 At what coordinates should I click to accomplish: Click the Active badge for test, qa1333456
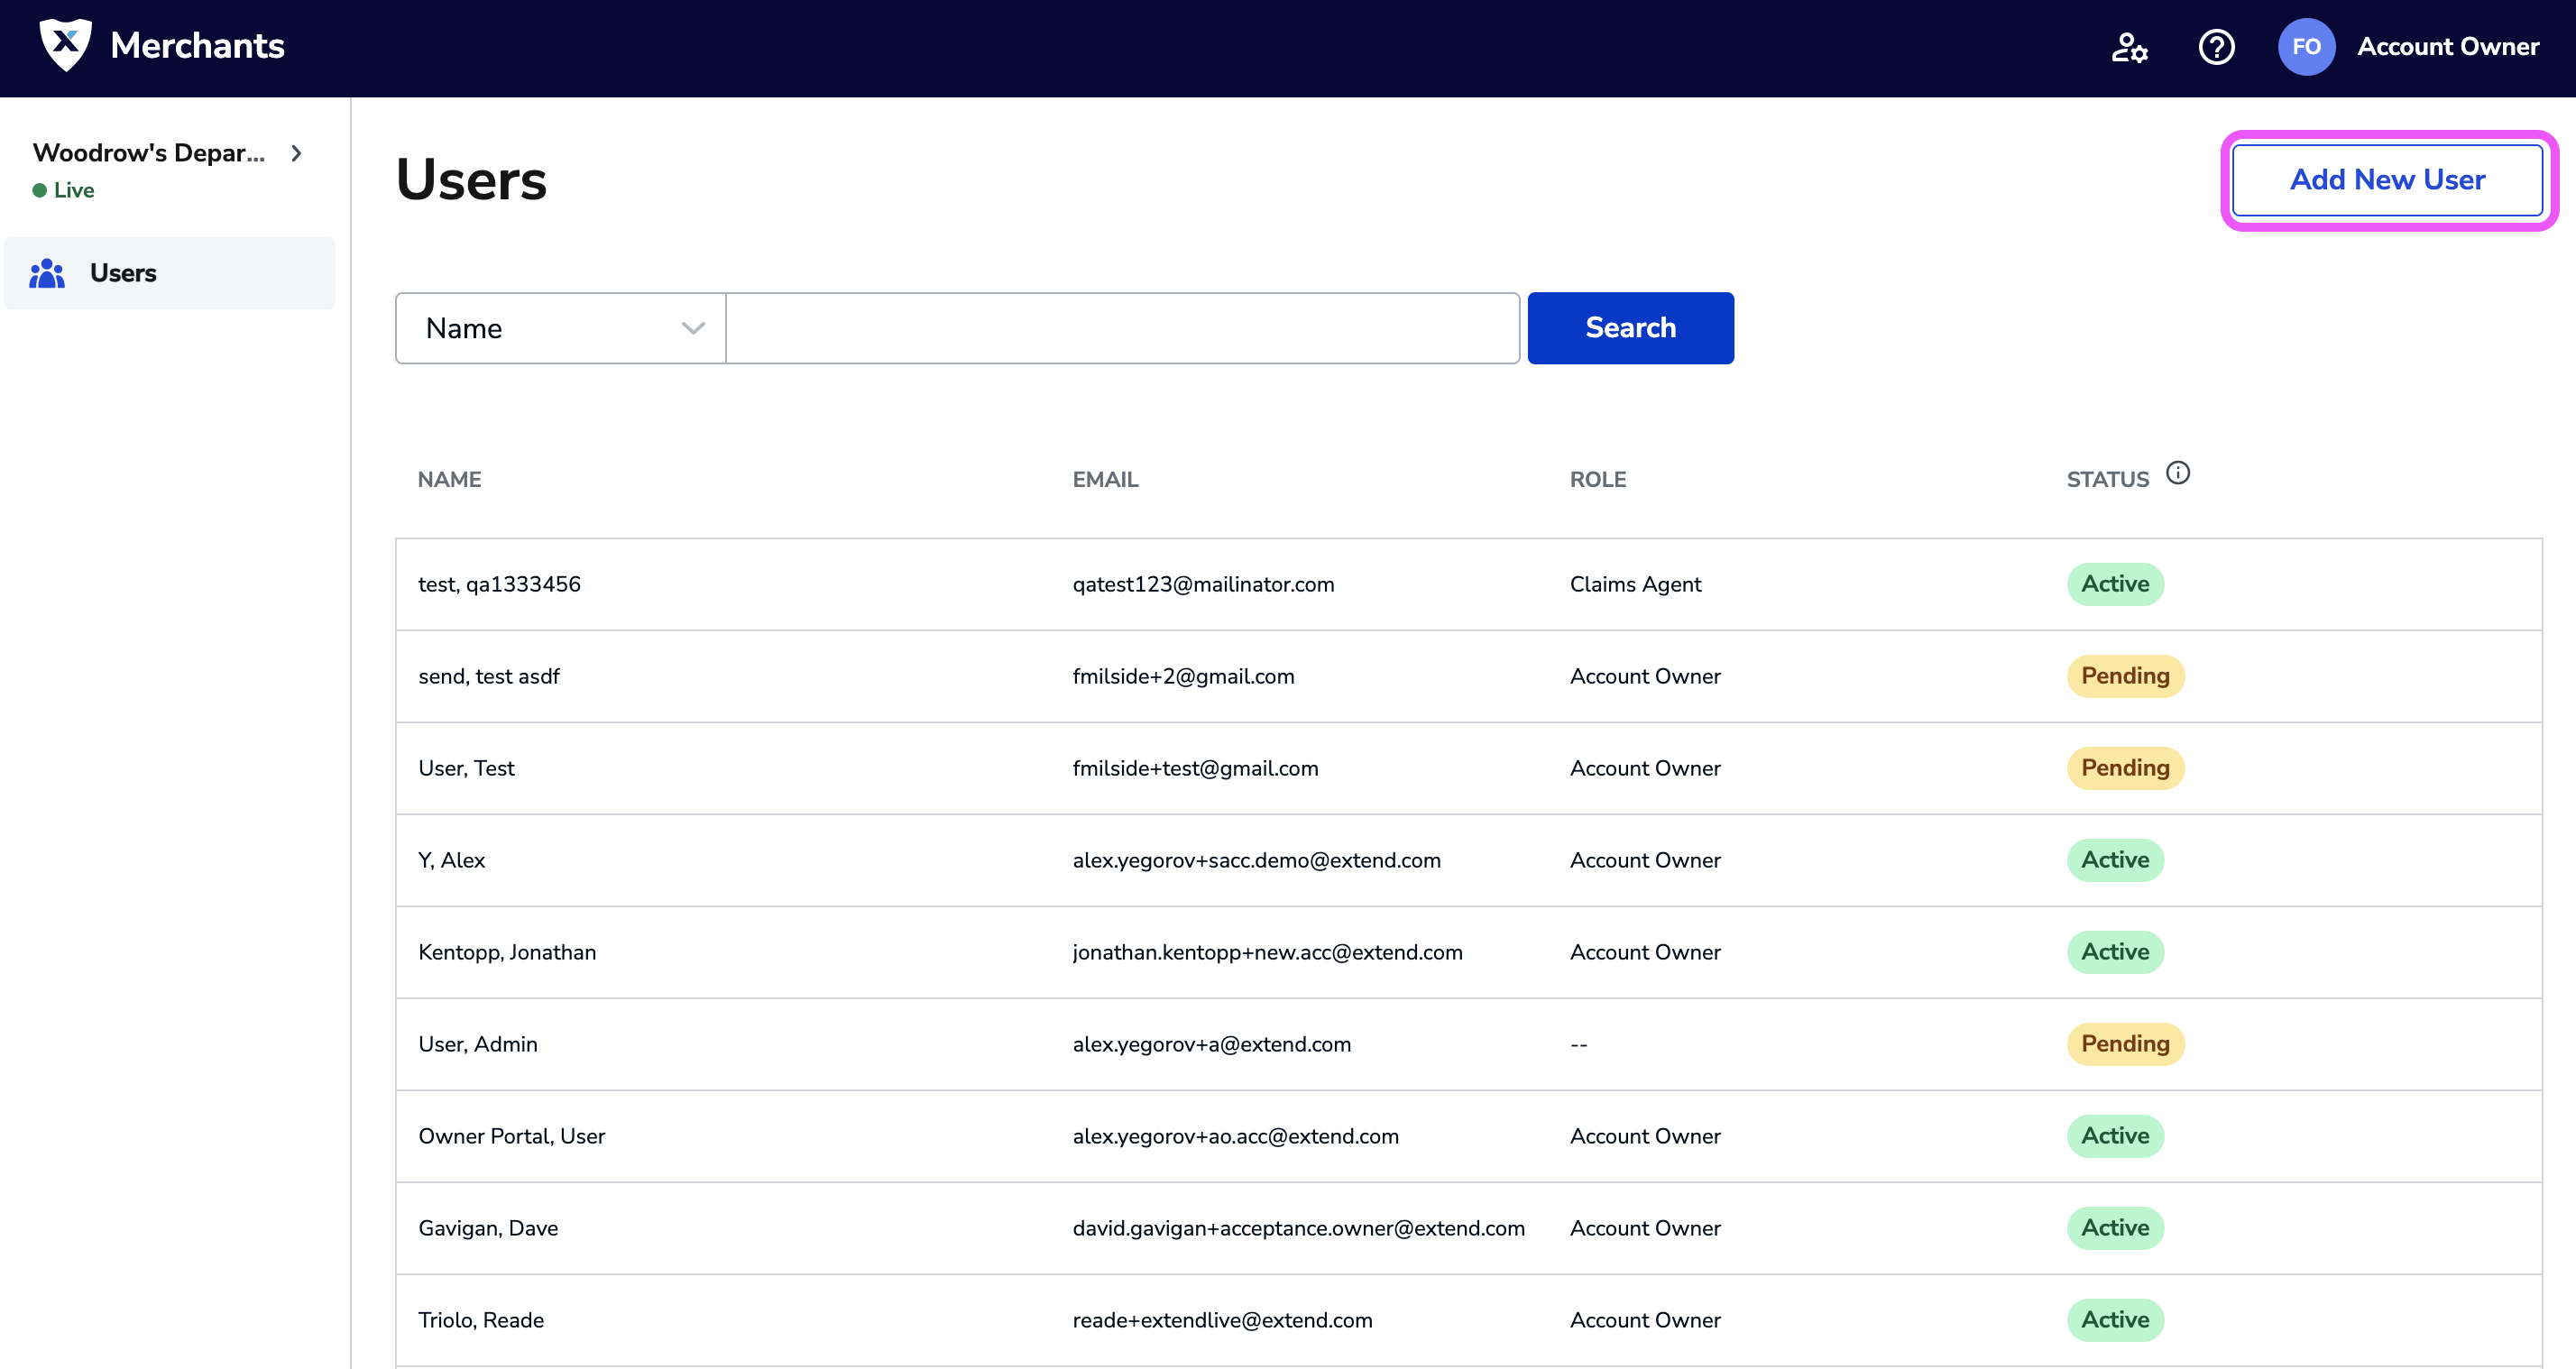click(2115, 584)
